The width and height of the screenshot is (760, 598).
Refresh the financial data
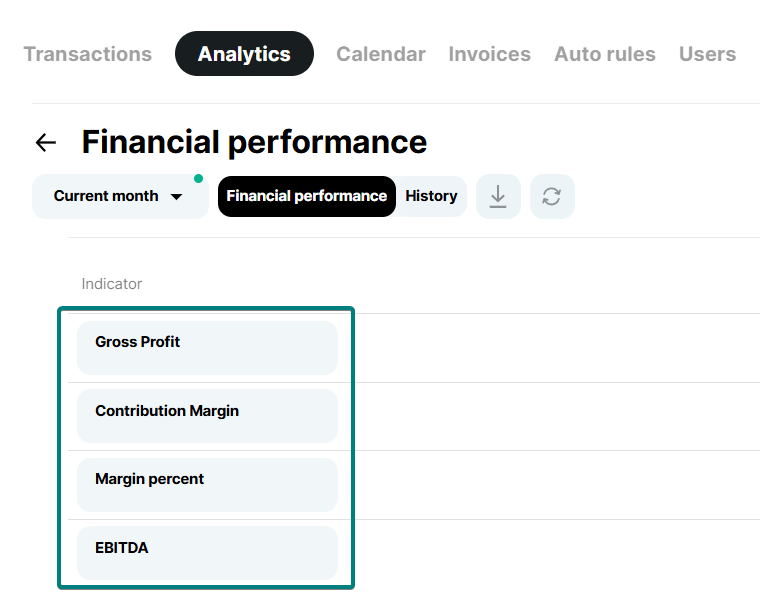click(x=552, y=196)
